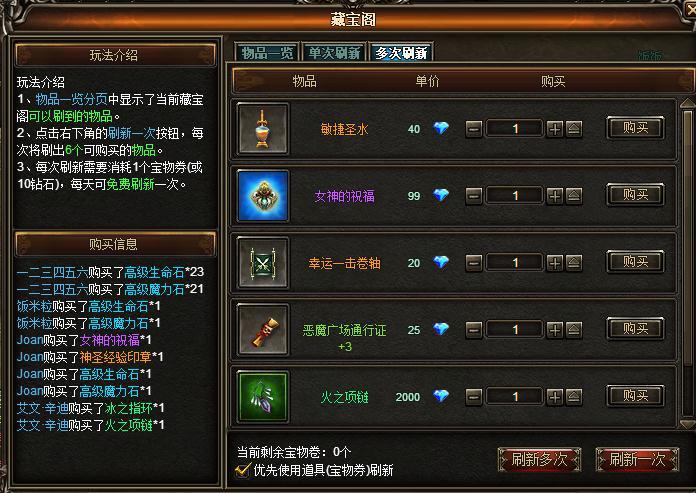Image resolution: width=696 pixels, height=493 pixels.
Task: Switch to the 物品一览 tab
Action: (267, 53)
